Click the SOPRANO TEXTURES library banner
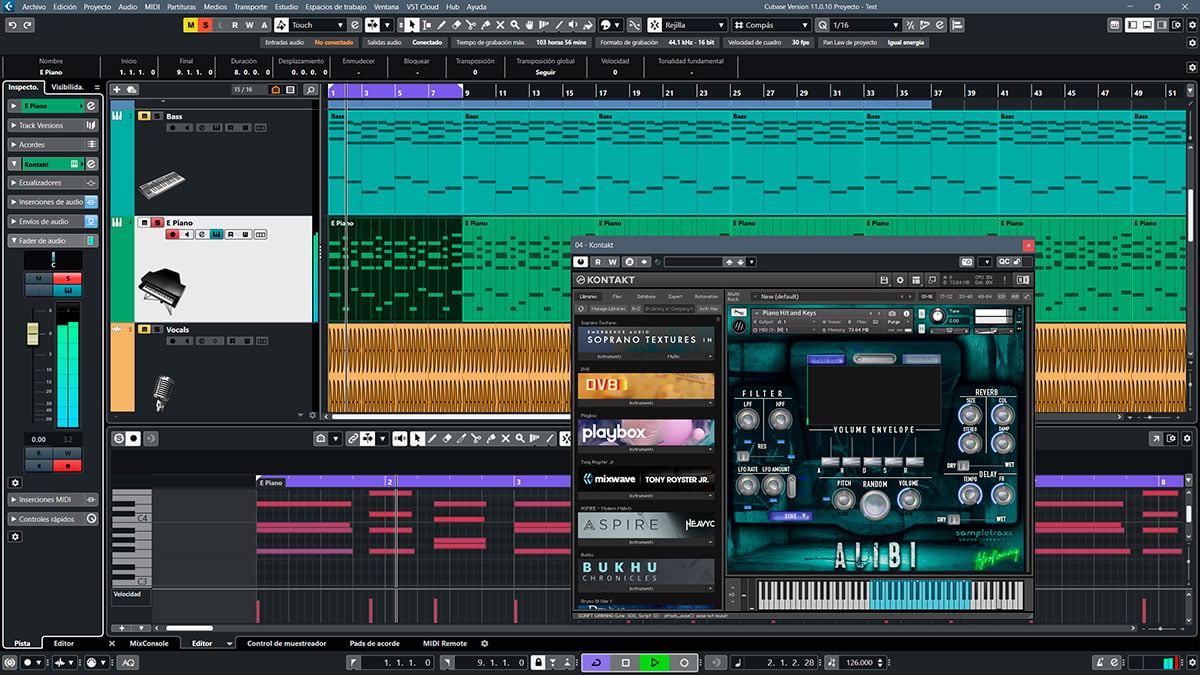 (x=646, y=340)
